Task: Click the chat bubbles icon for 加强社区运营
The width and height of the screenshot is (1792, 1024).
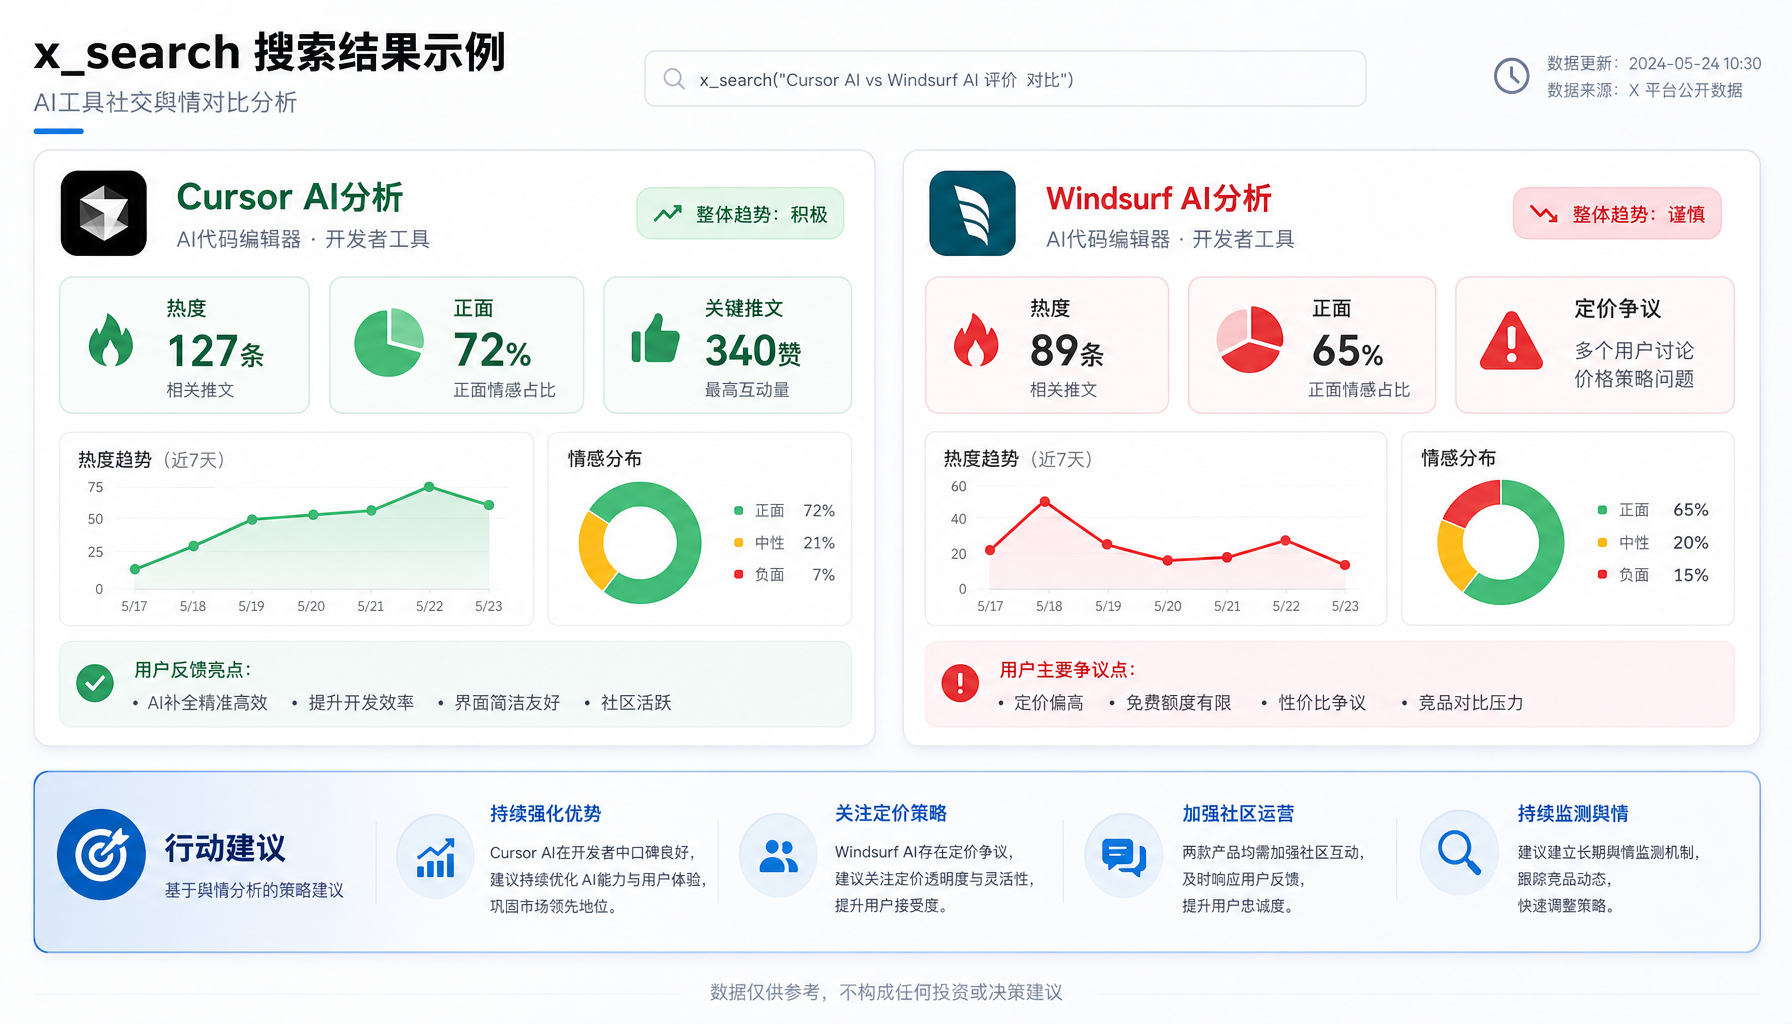Action: tap(1124, 857)
